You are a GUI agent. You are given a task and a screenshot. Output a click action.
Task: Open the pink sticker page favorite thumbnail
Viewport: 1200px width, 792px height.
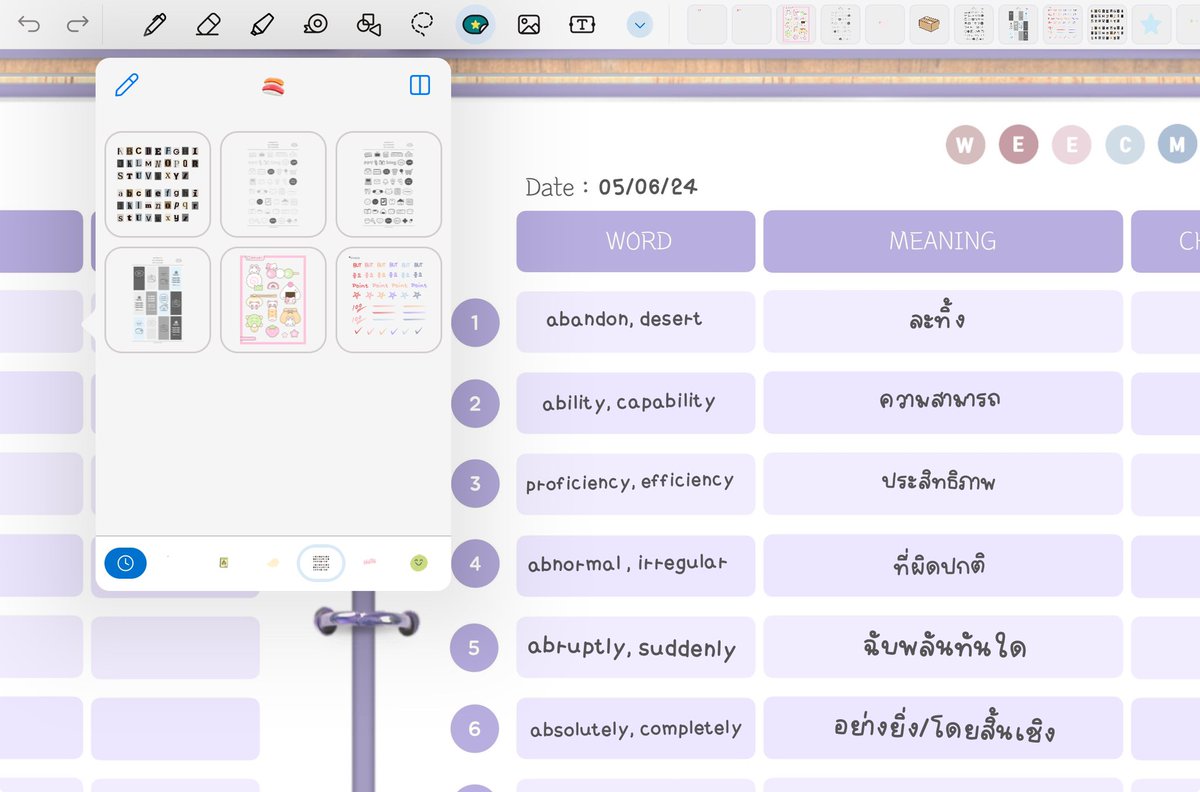coord(796,24)
